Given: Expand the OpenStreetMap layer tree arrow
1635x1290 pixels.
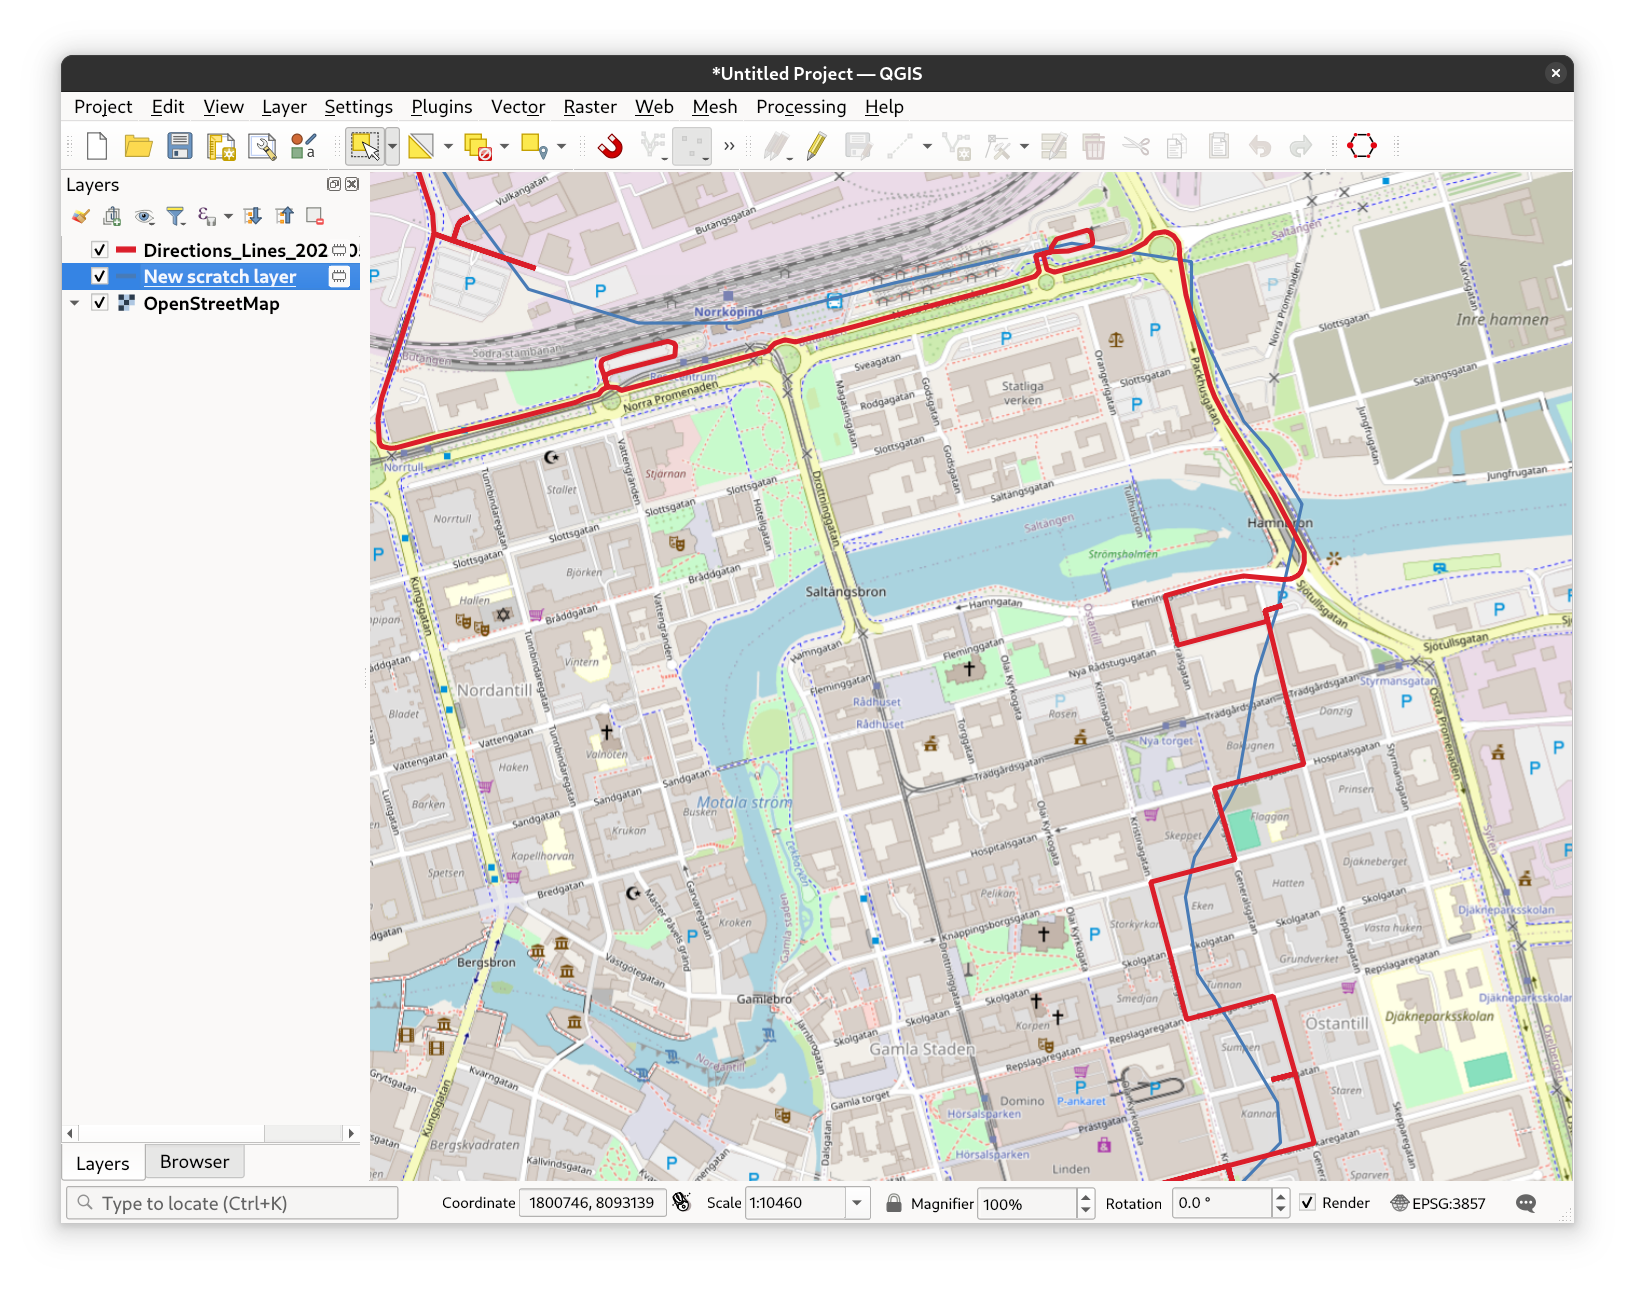Looking at the screenshot, I should point(75,303).
